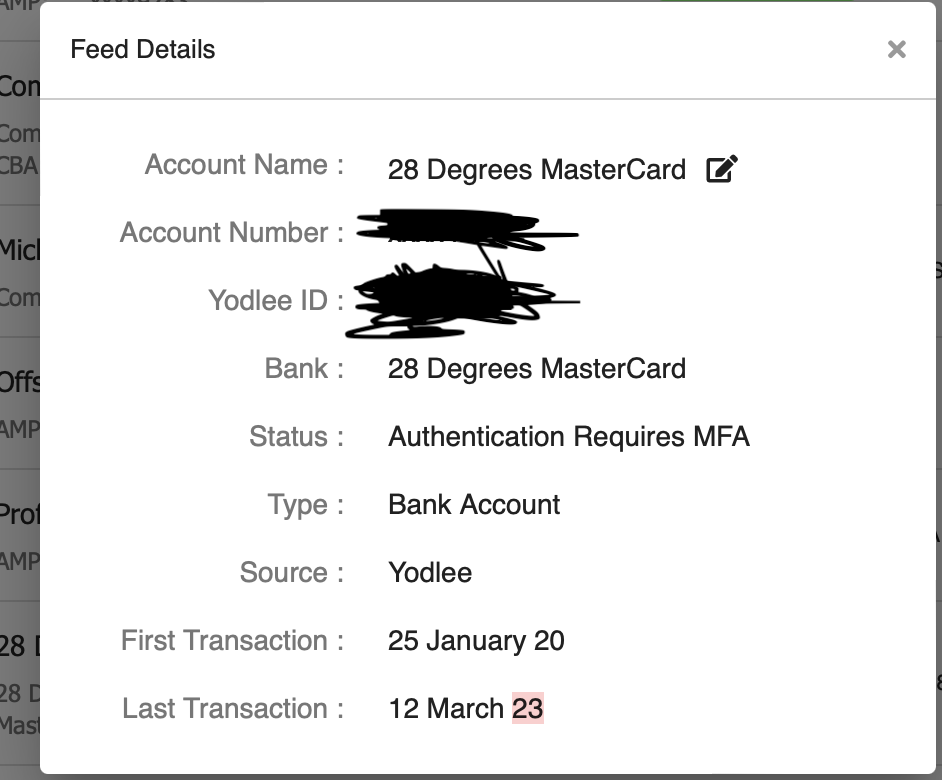942x780 pixels.
Task: Select the First Transaction date 25 January 20
Action: click(477, 640)
